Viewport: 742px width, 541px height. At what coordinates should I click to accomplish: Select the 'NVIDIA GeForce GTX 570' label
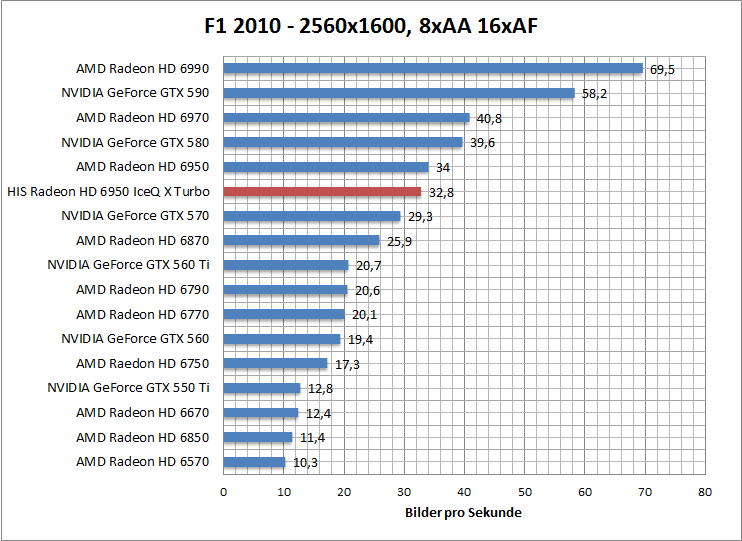(x=135, y=216)
